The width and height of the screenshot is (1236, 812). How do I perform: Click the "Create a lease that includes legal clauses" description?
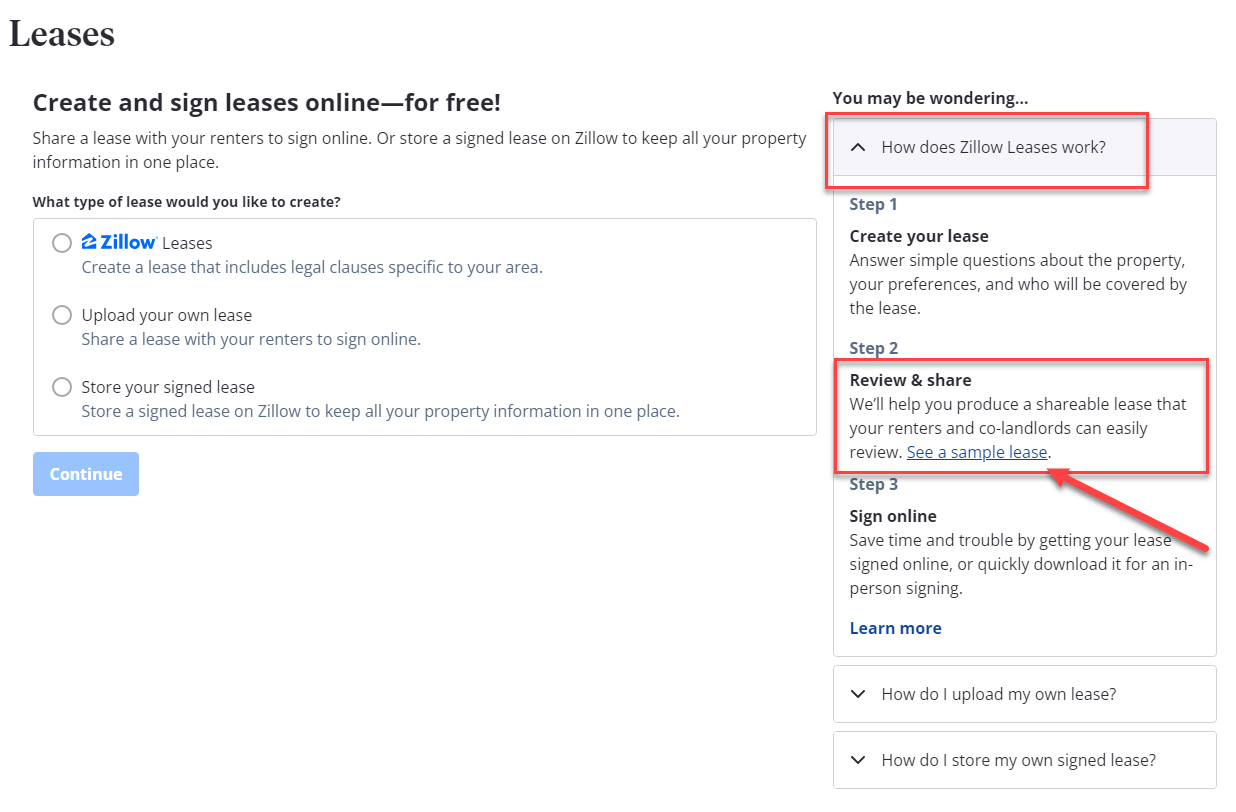click(312, 267)
